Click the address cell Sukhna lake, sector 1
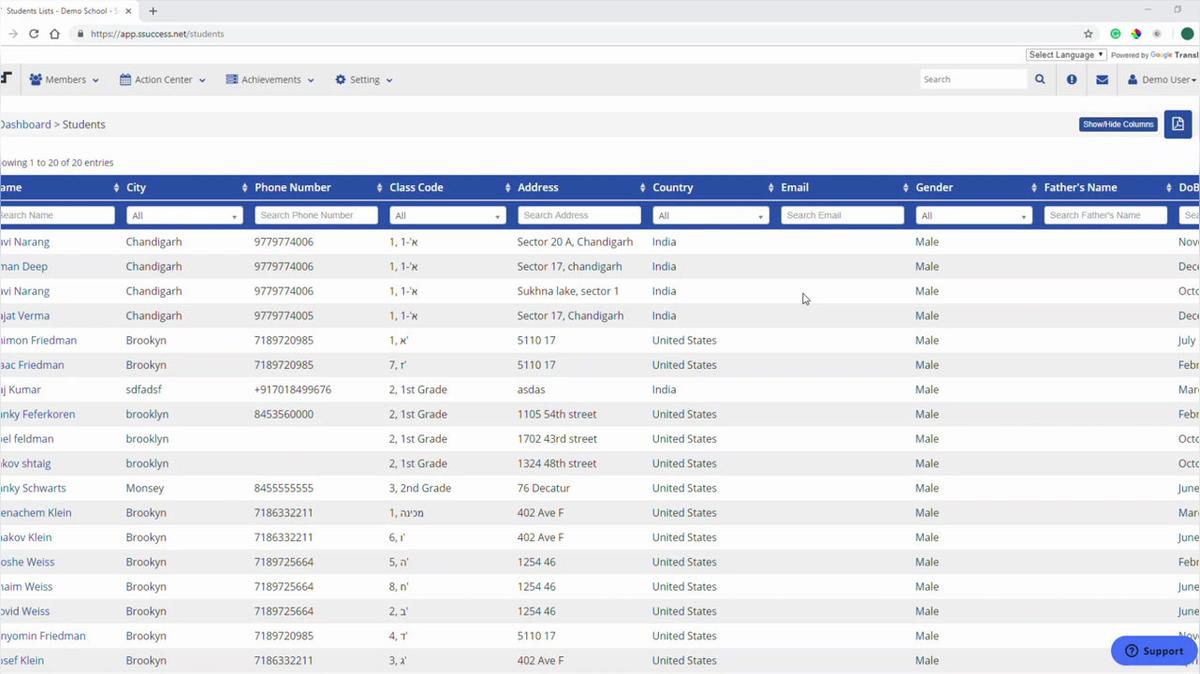 pyautogui.click(x=568, y=291)
